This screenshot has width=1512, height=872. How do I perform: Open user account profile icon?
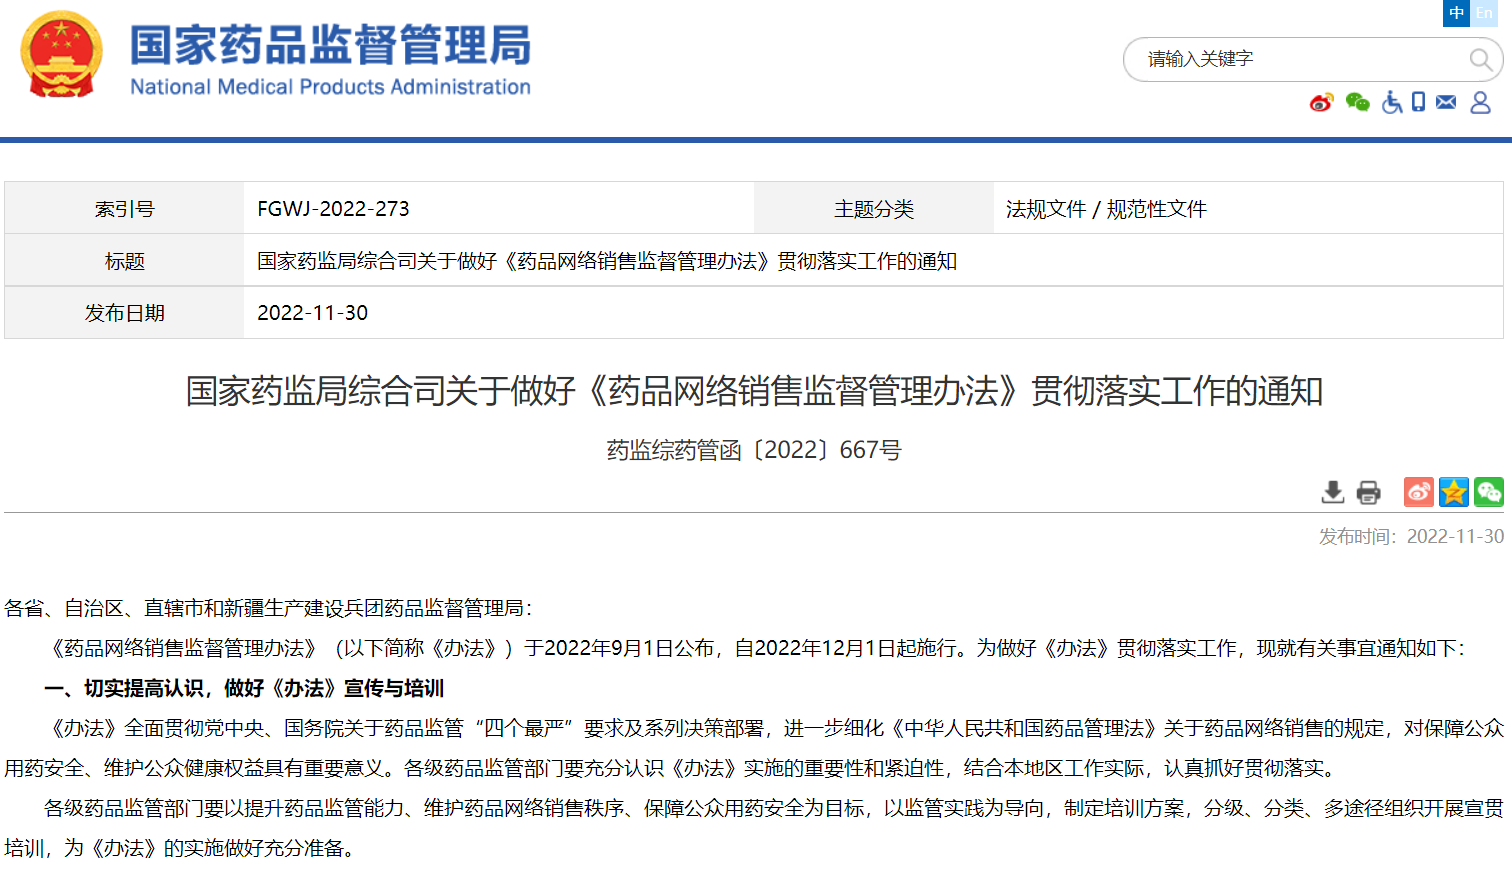(x=1481, y=102)
